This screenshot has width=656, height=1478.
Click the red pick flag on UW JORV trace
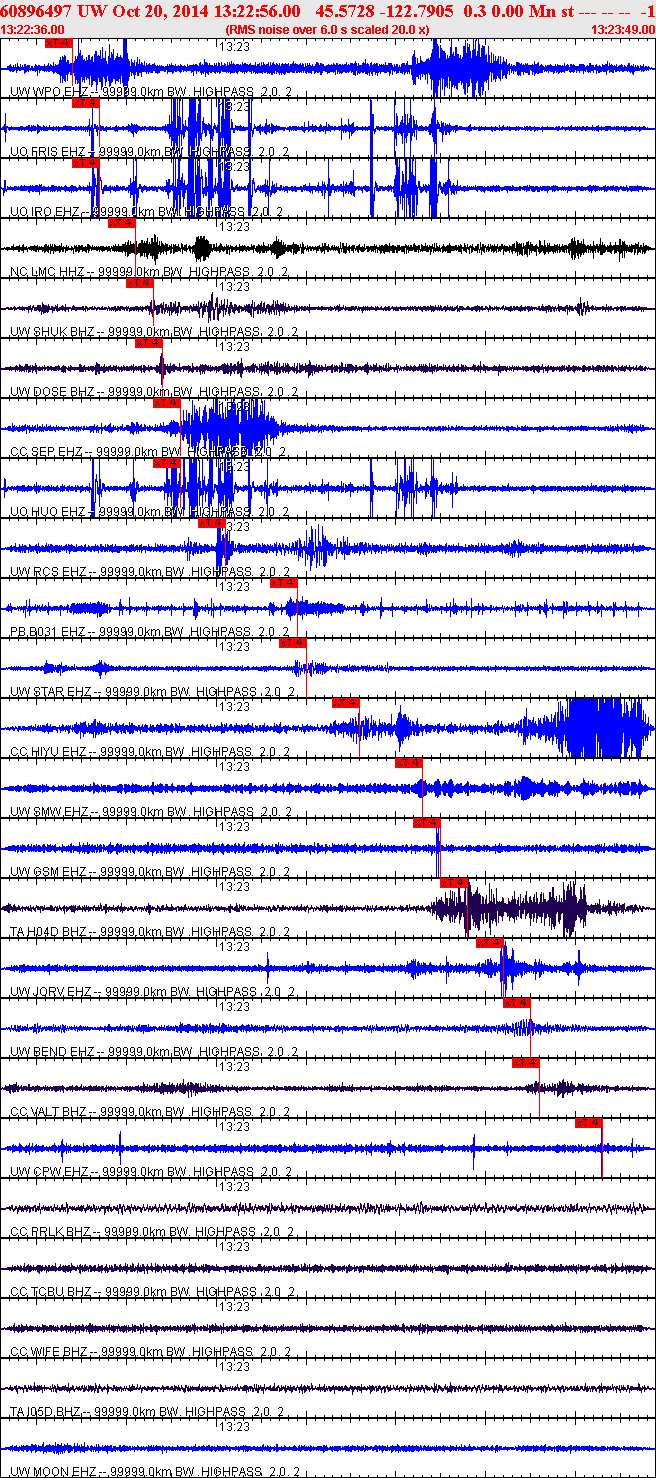tap(490, 943)
